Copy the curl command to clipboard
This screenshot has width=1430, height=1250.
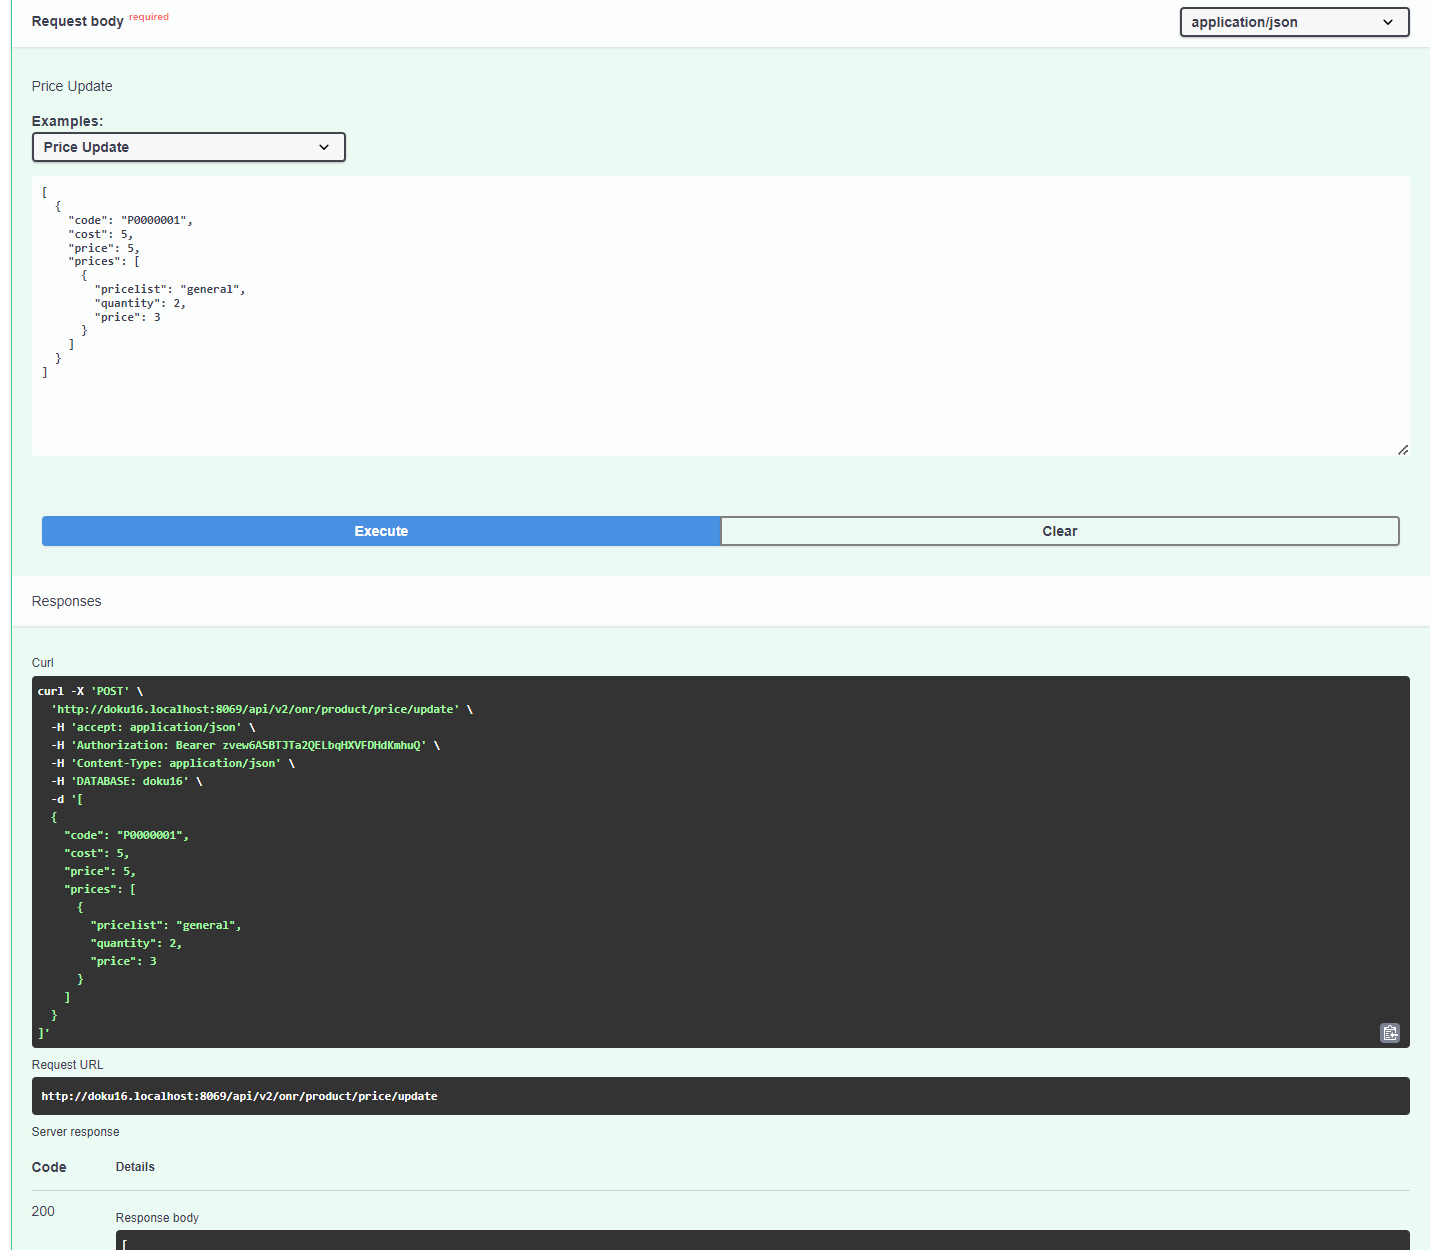tap(1390, 1033)
